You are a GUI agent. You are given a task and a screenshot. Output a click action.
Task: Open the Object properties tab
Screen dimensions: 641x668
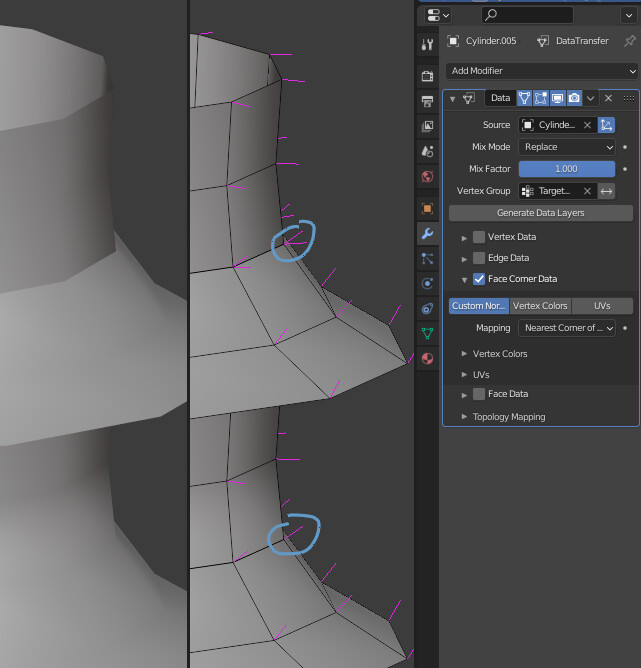pos(427,208)
